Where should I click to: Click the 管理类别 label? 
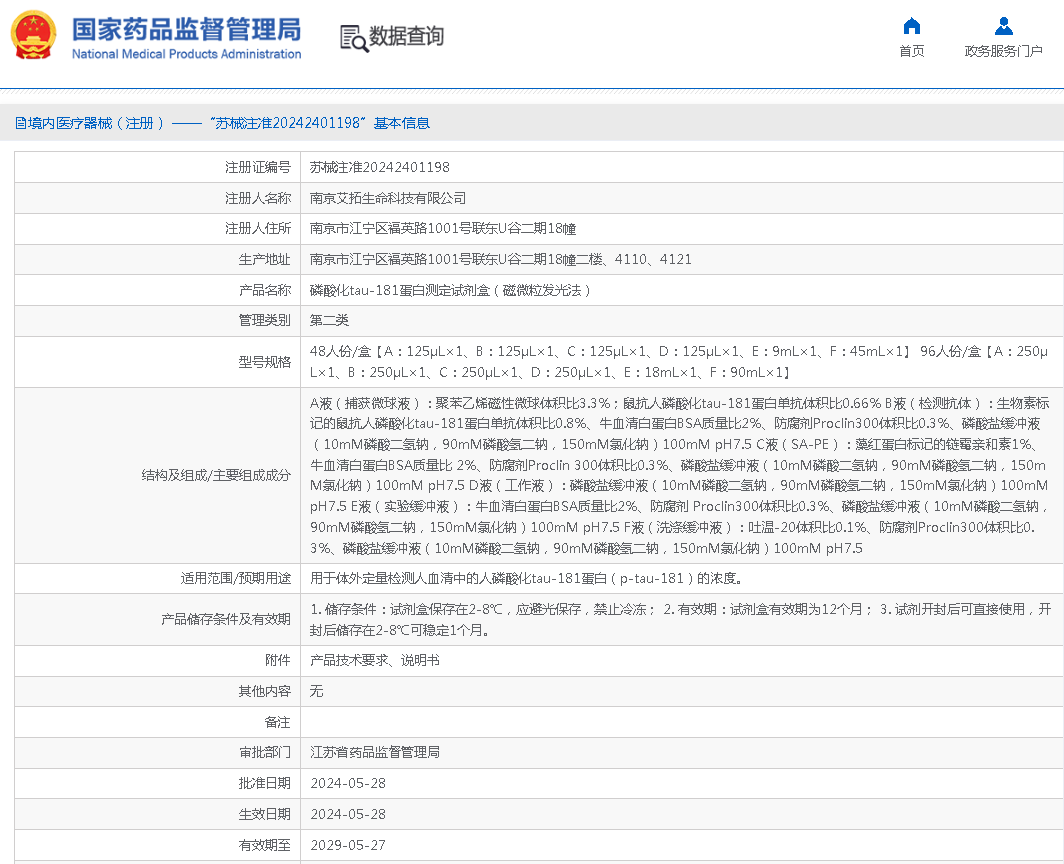tap(265, 320)
